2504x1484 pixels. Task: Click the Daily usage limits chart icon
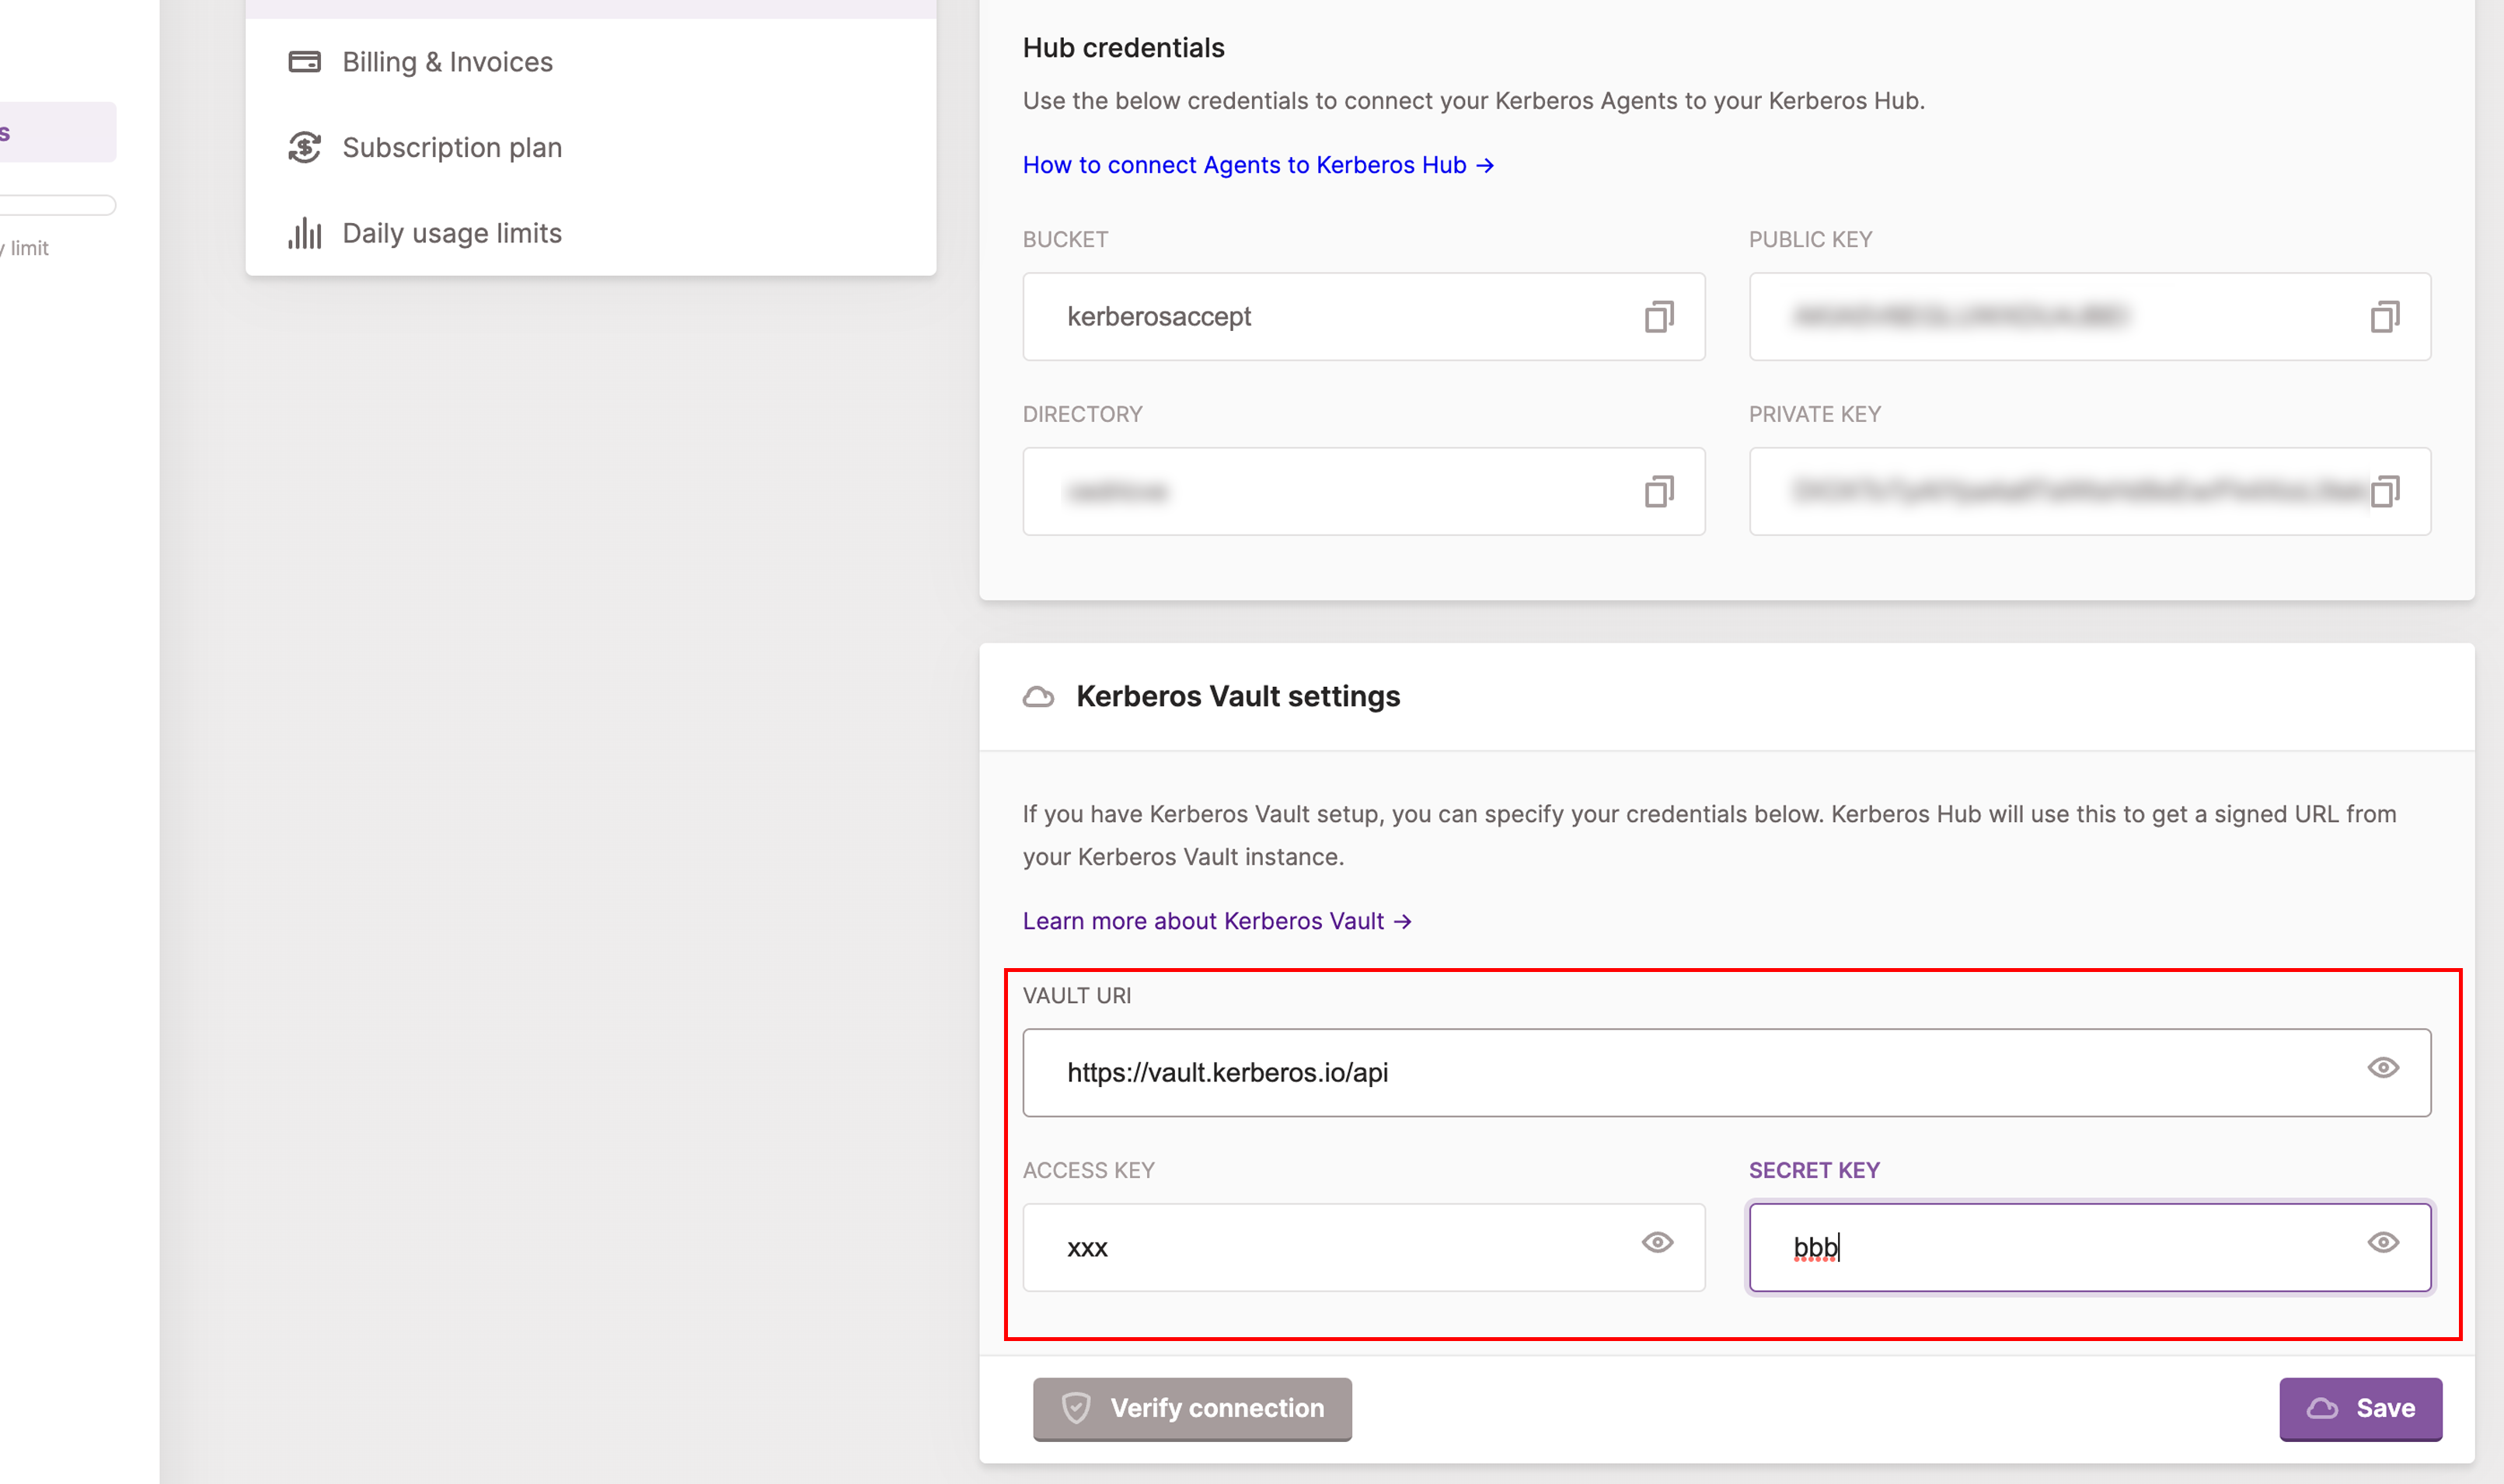pos(304,233)
